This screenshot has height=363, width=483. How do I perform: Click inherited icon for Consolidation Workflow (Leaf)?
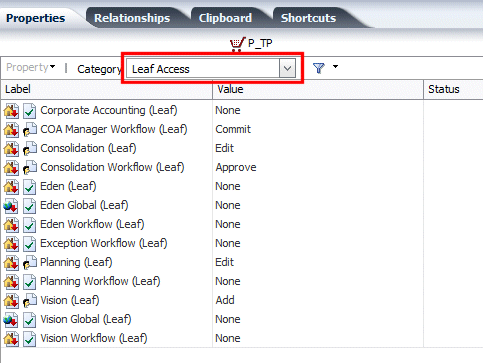coord(11,168)
